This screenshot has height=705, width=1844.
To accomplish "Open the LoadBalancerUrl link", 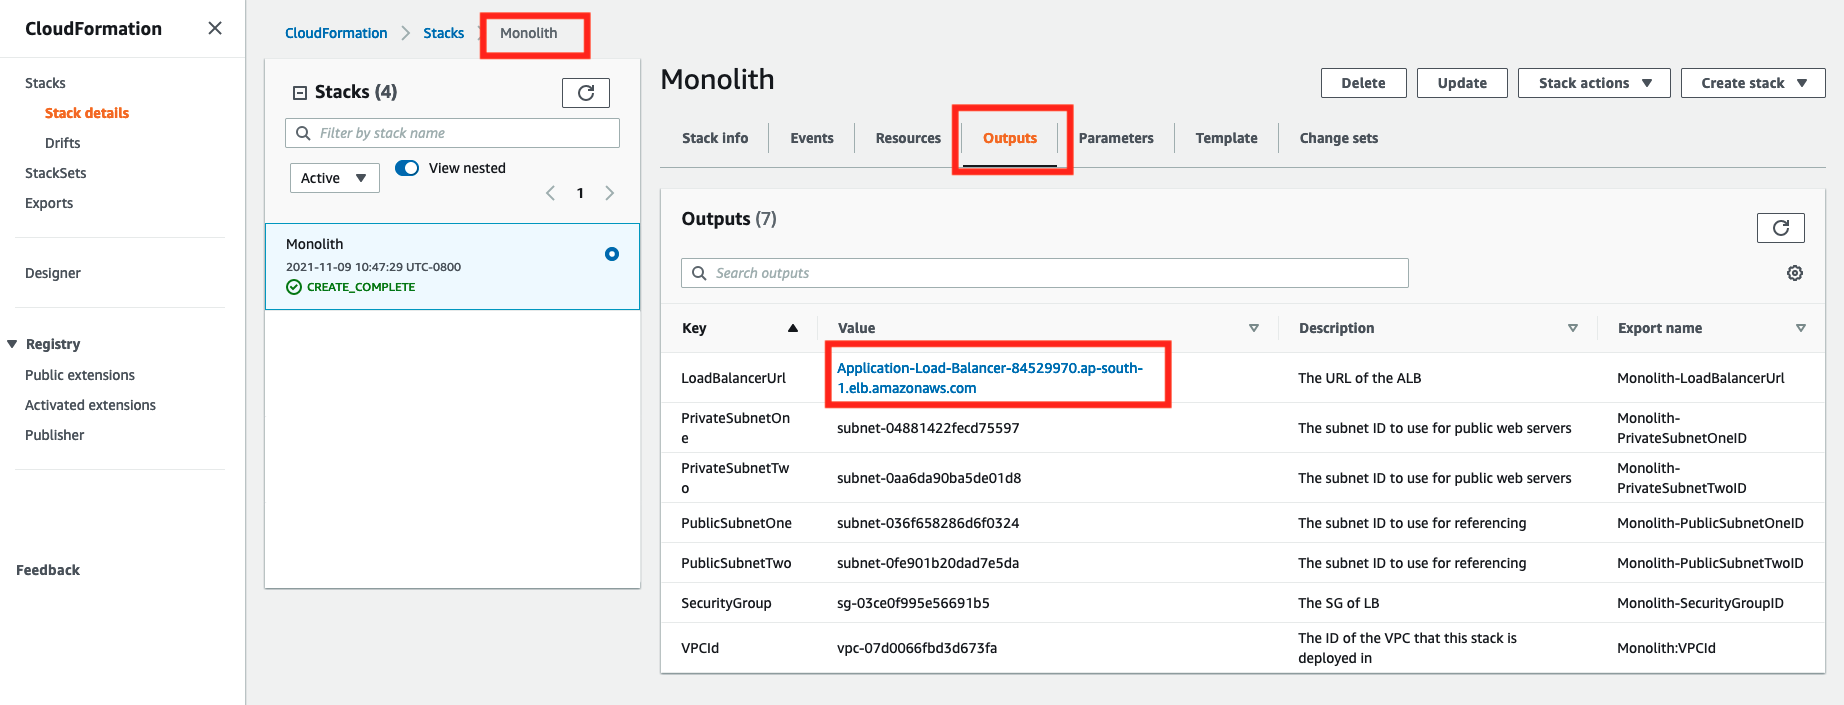I will point(989,378).
